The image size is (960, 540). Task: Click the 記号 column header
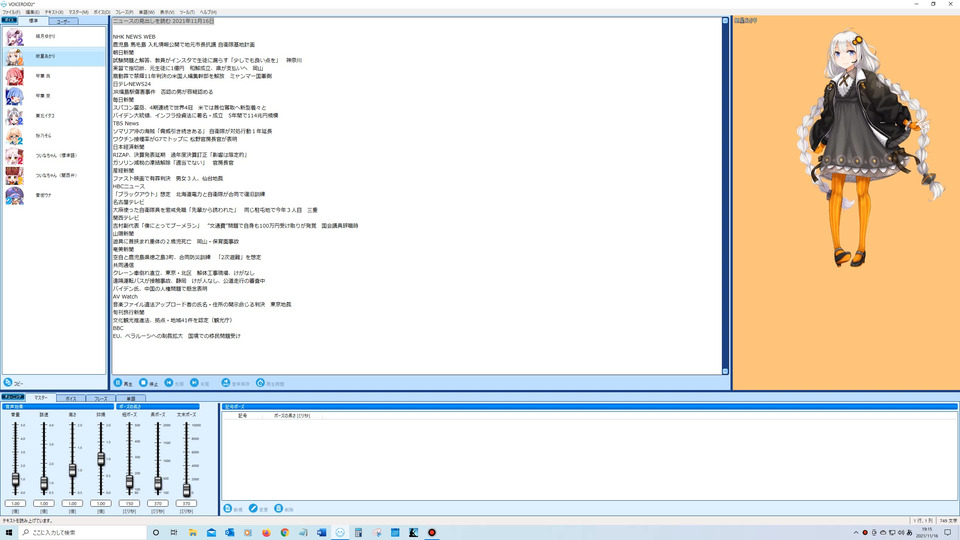pos(242,416)
